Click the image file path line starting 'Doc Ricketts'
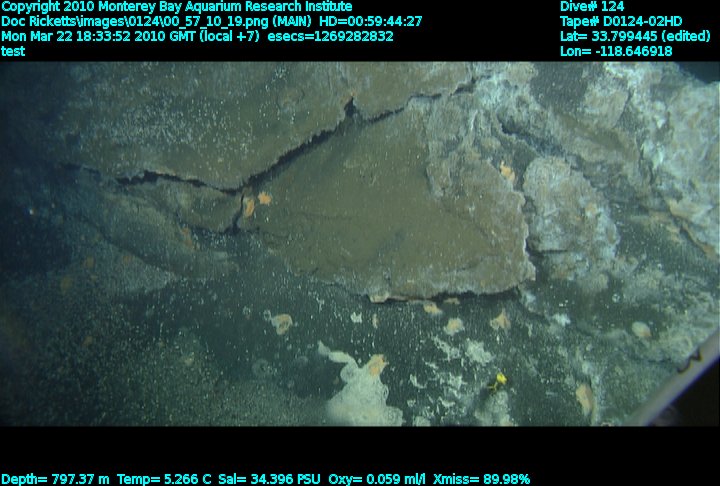The image size is (720, 486). [x=212, y=22]
